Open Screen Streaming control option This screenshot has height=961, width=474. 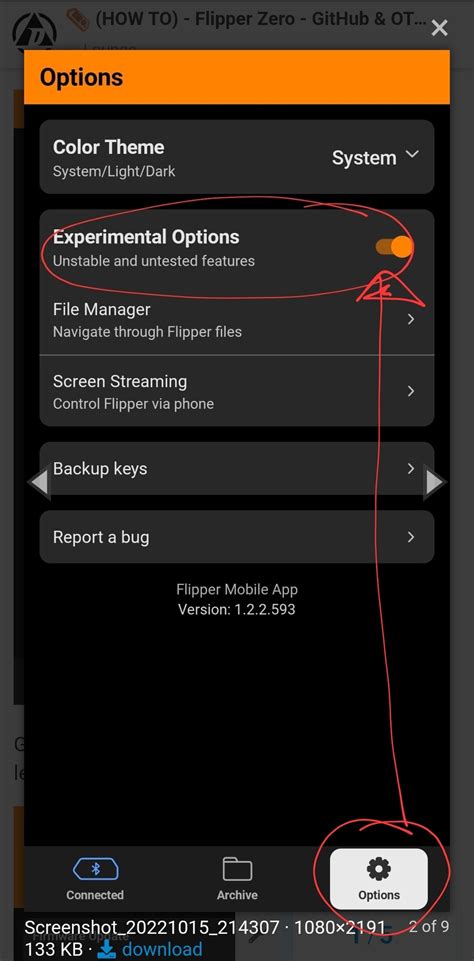[237, 392]
